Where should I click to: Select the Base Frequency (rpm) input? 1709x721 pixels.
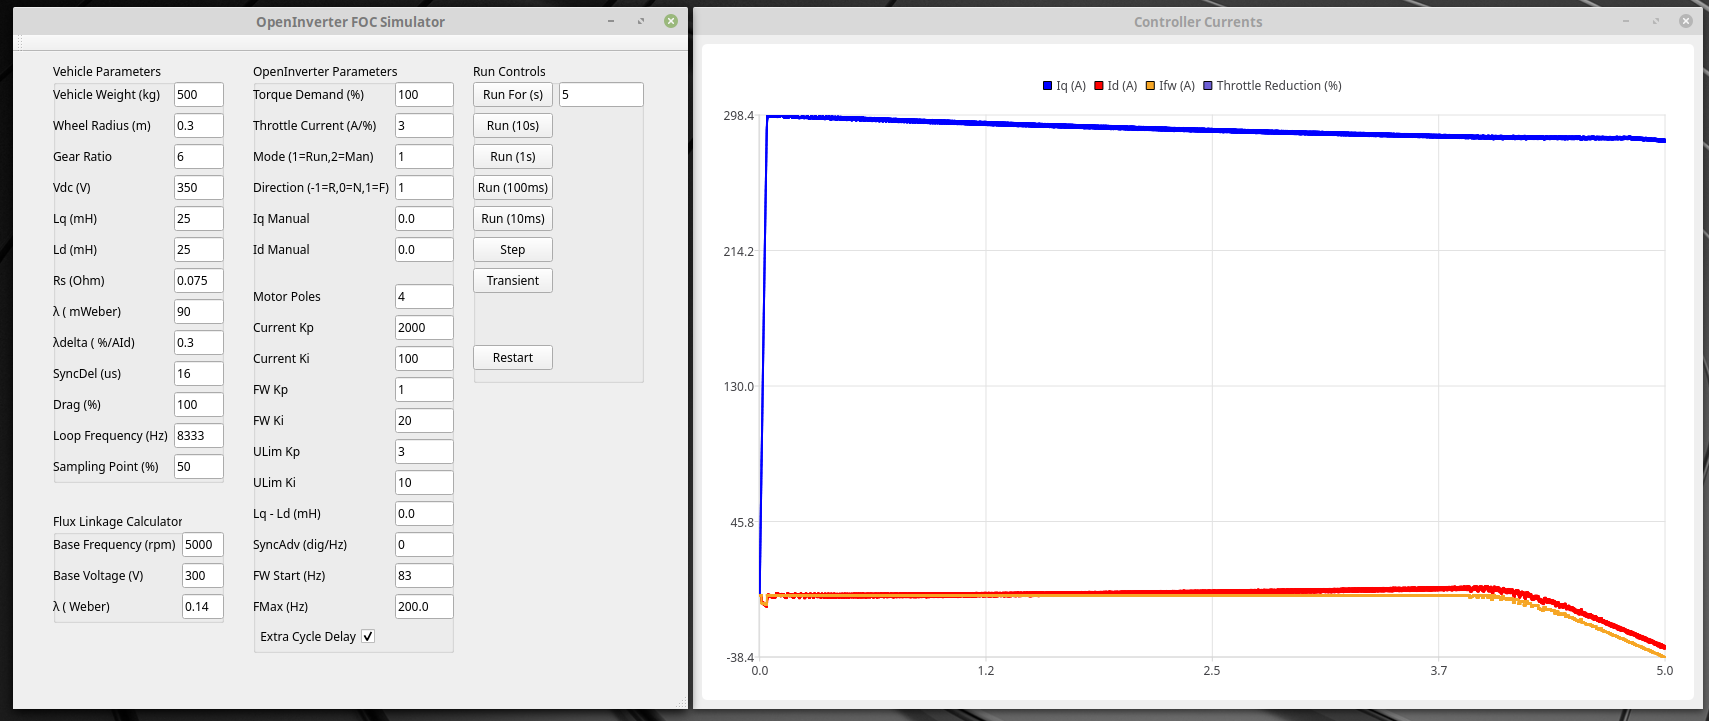click(x=202, y=545)
